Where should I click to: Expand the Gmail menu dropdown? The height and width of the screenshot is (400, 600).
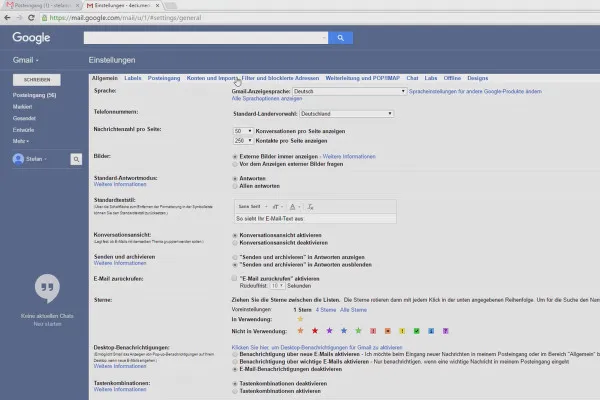click(x=25, y=60)
